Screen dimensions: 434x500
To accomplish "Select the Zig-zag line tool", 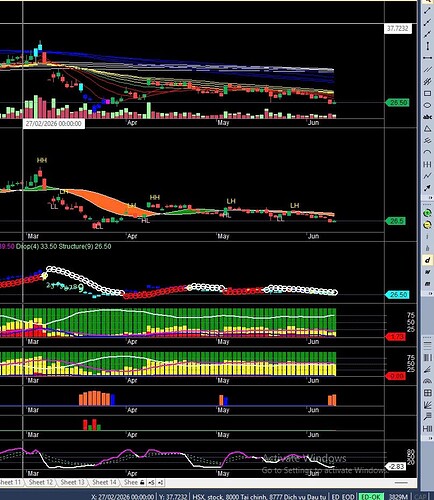I will click(427, 176).
